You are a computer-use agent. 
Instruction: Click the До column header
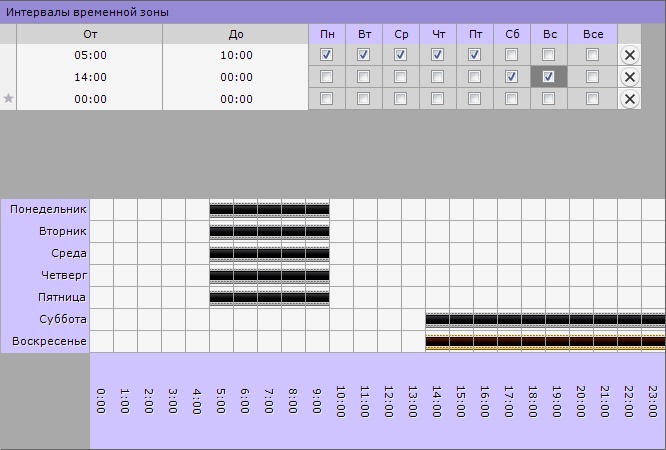[x=235, y=34]
